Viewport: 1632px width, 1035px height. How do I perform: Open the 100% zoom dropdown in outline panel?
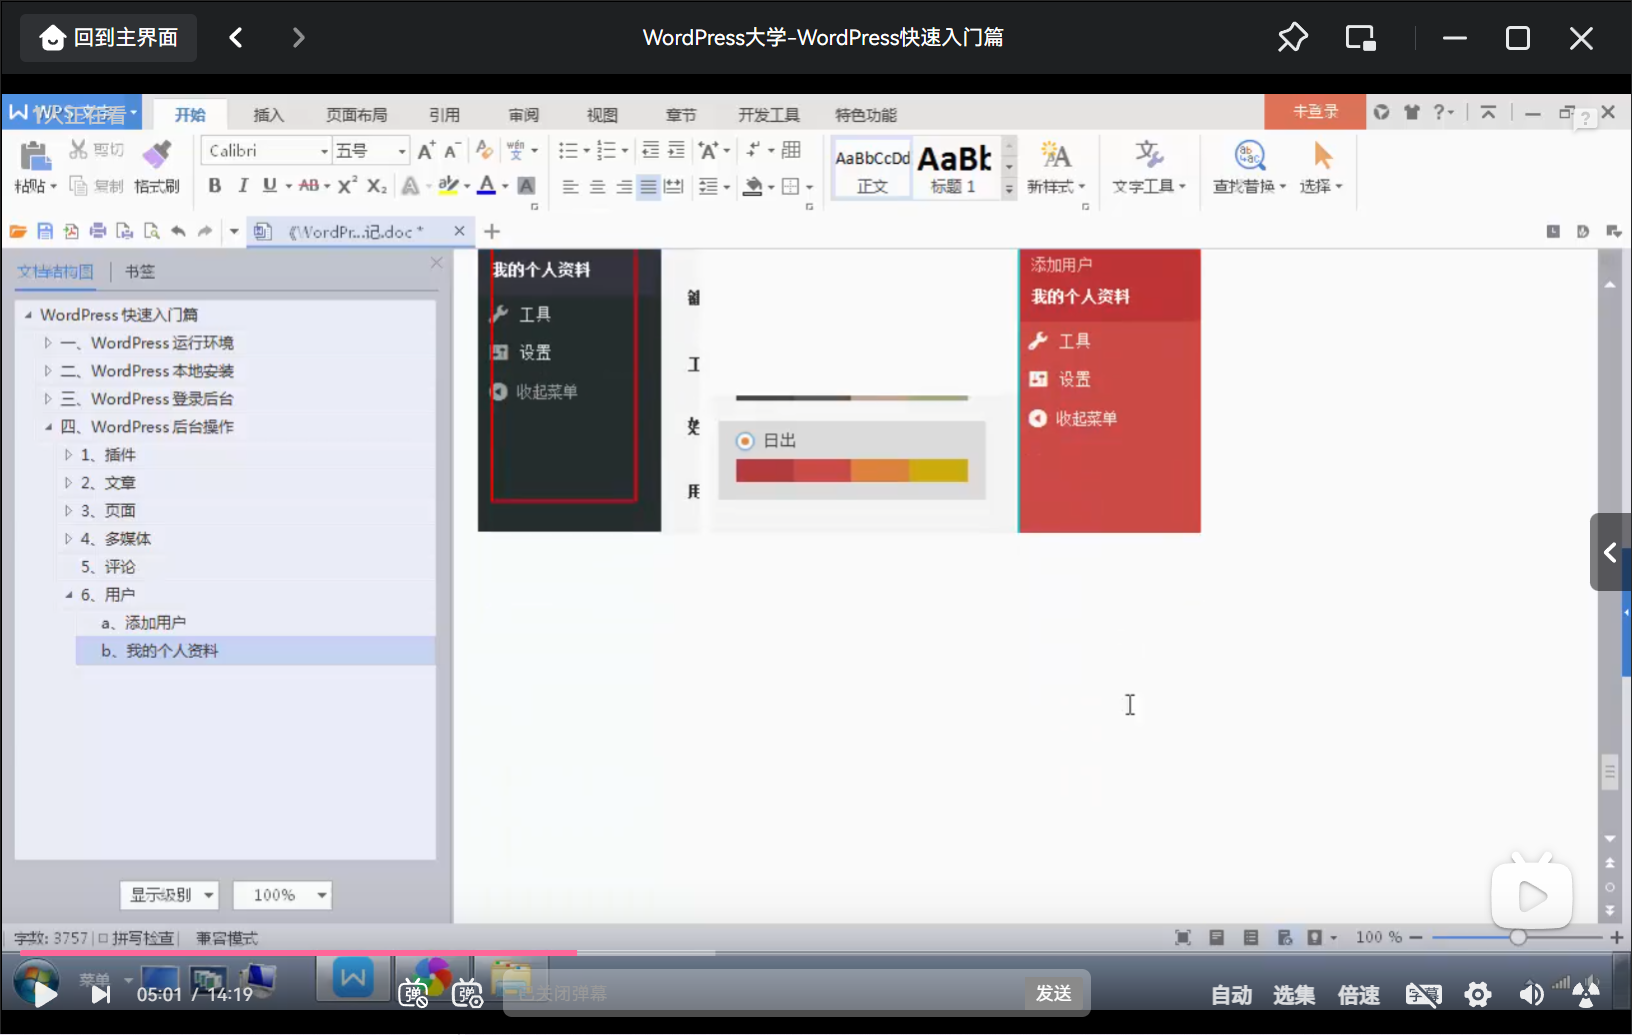point(282,895)
